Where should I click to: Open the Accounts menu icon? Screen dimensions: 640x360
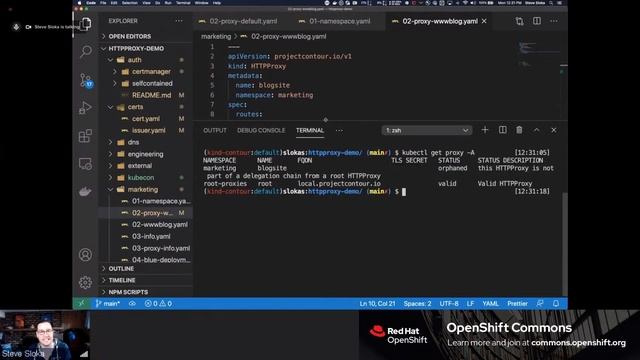tap(85, 255)
